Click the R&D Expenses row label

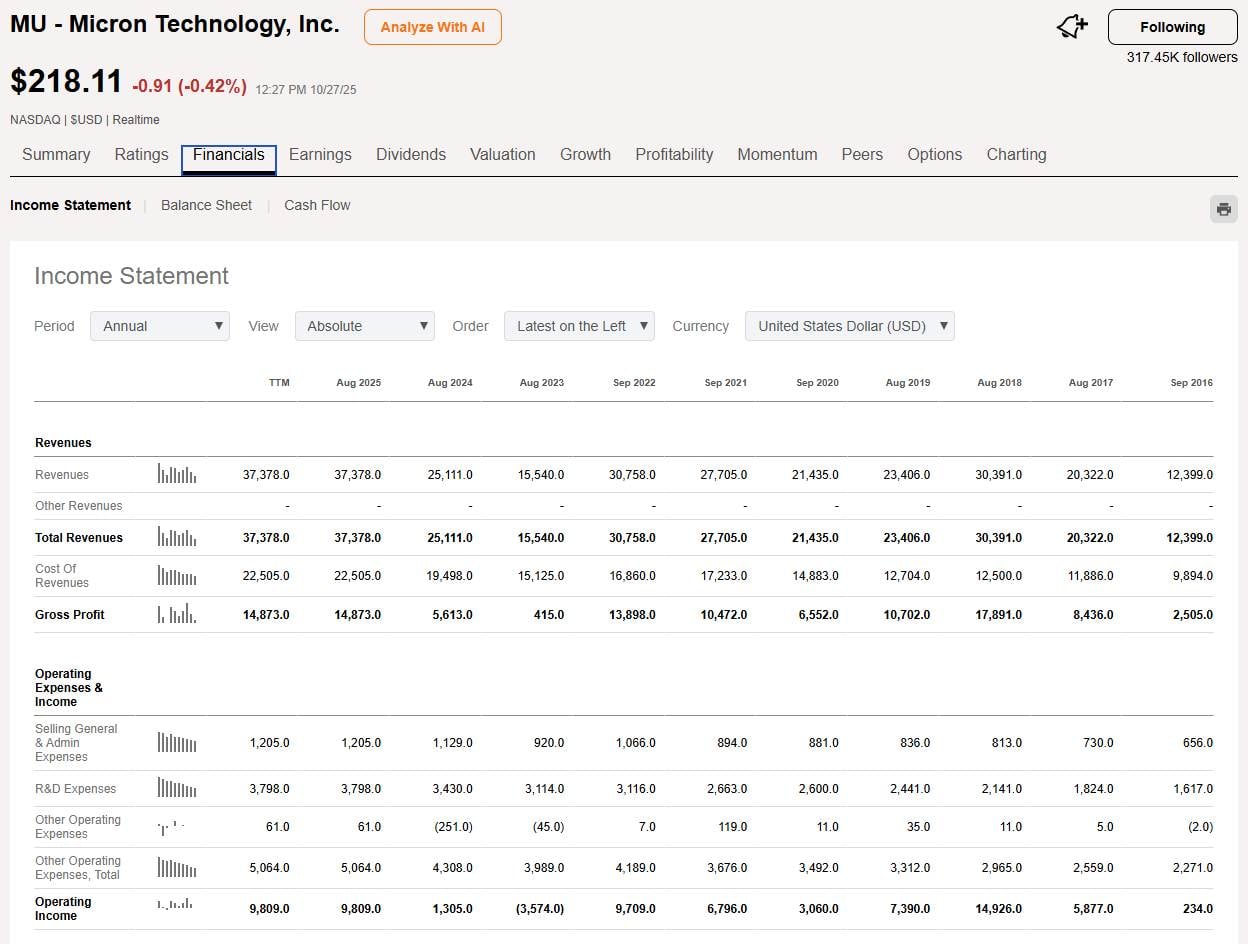76,789
